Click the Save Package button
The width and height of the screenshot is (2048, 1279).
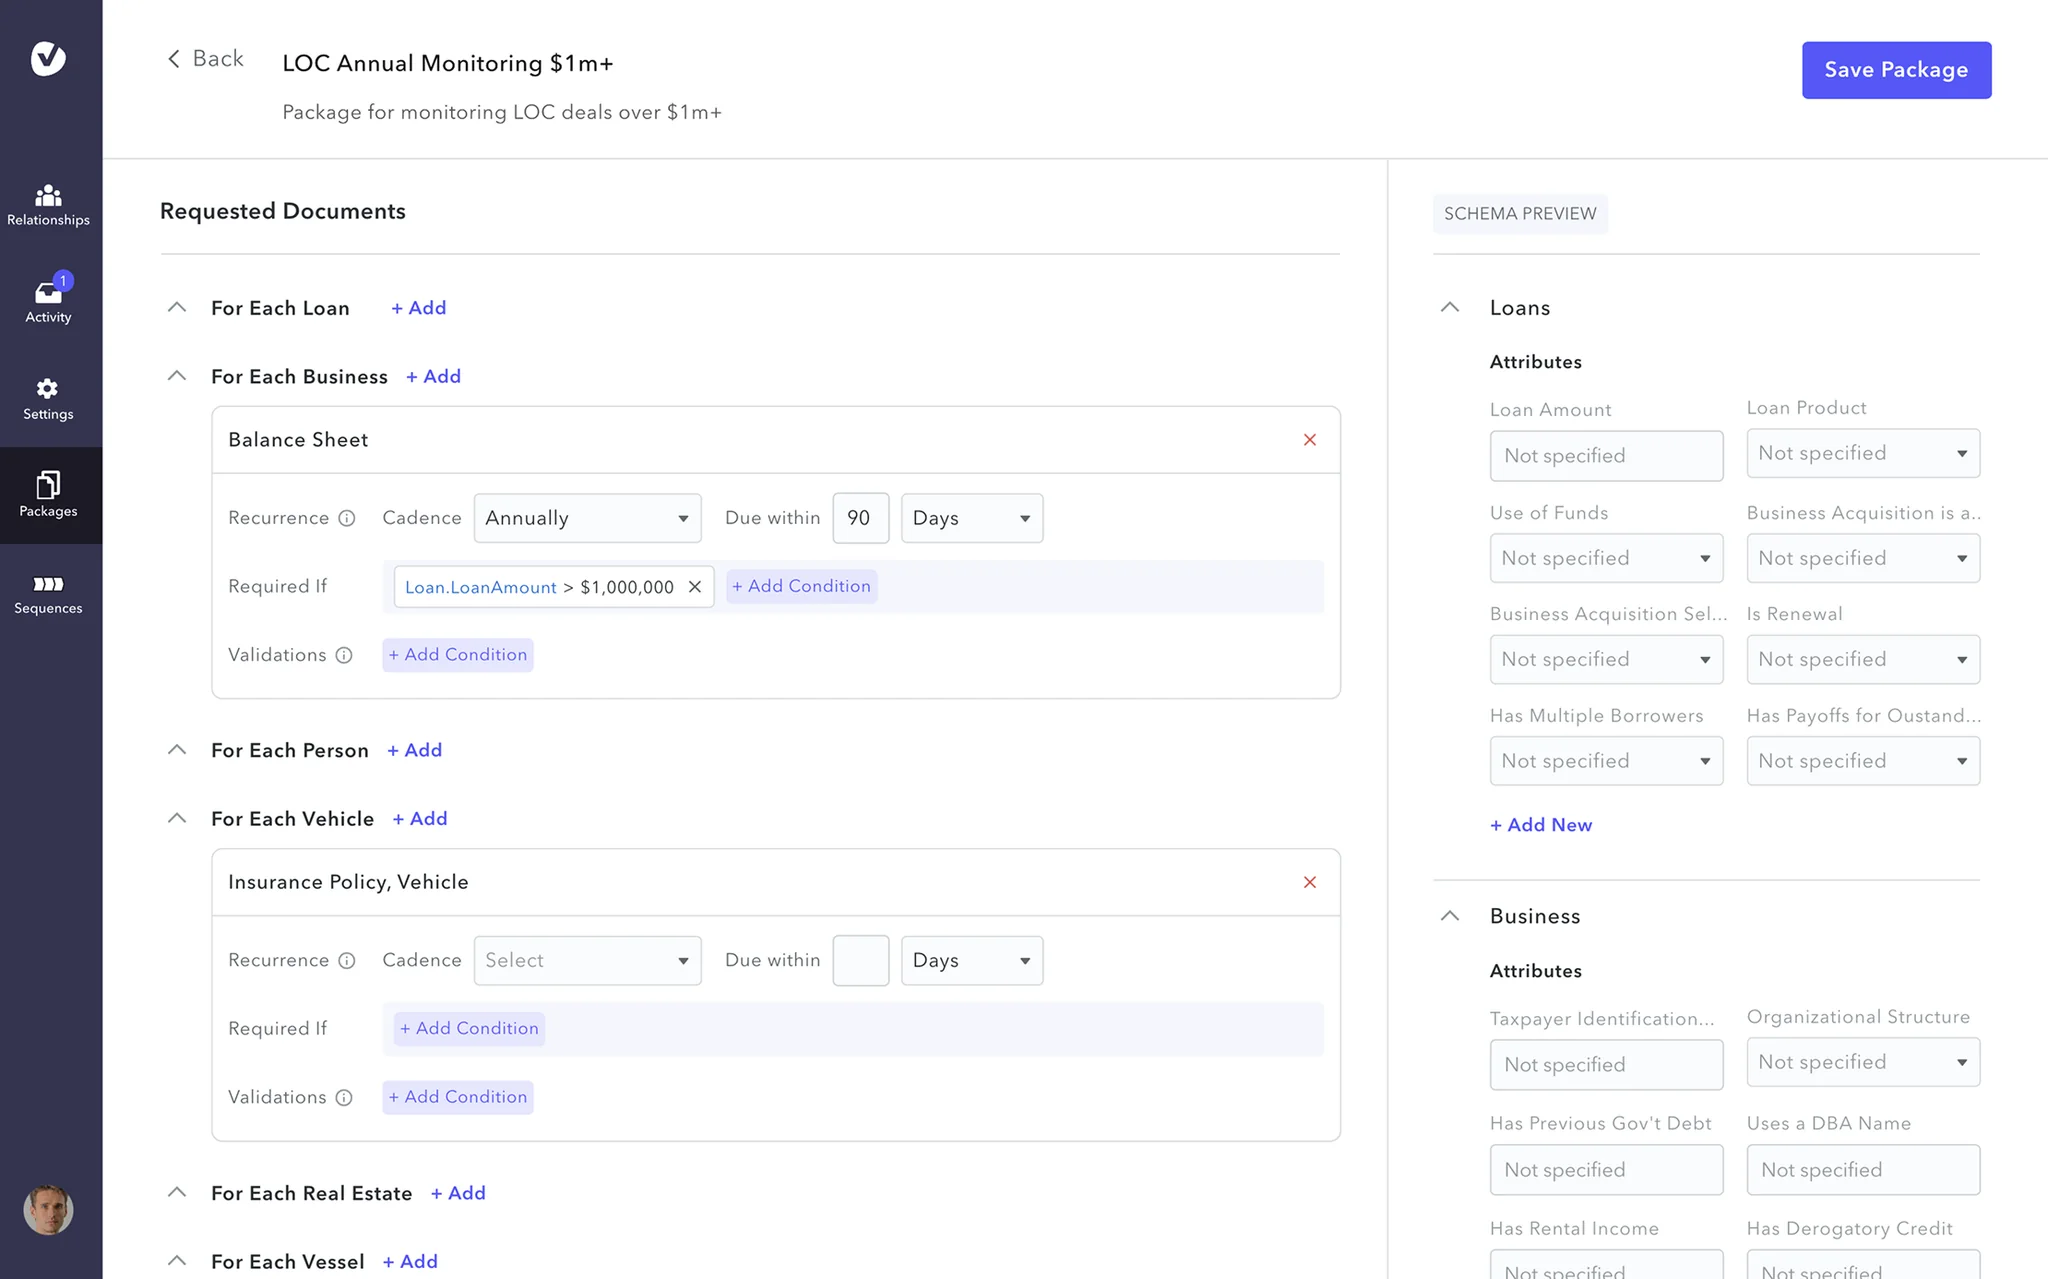[1896, 70]
